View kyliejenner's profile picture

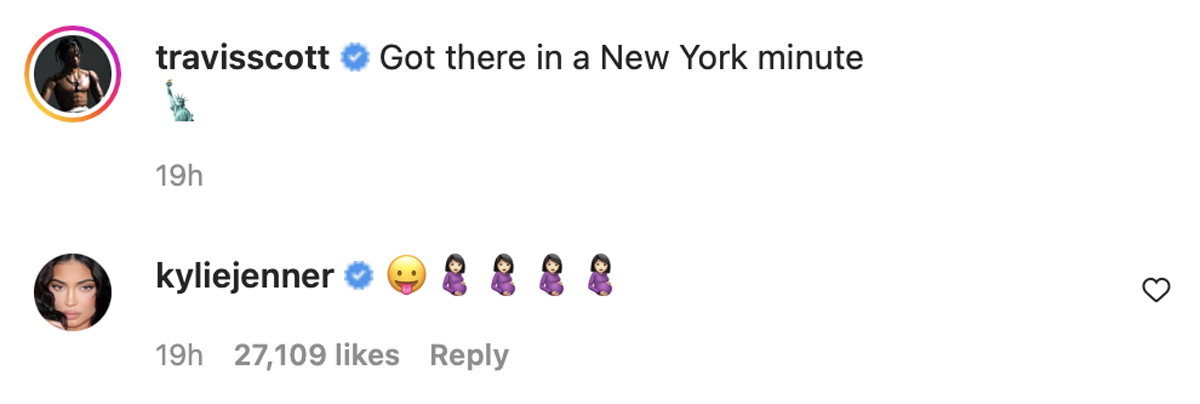tap(73, 291)
